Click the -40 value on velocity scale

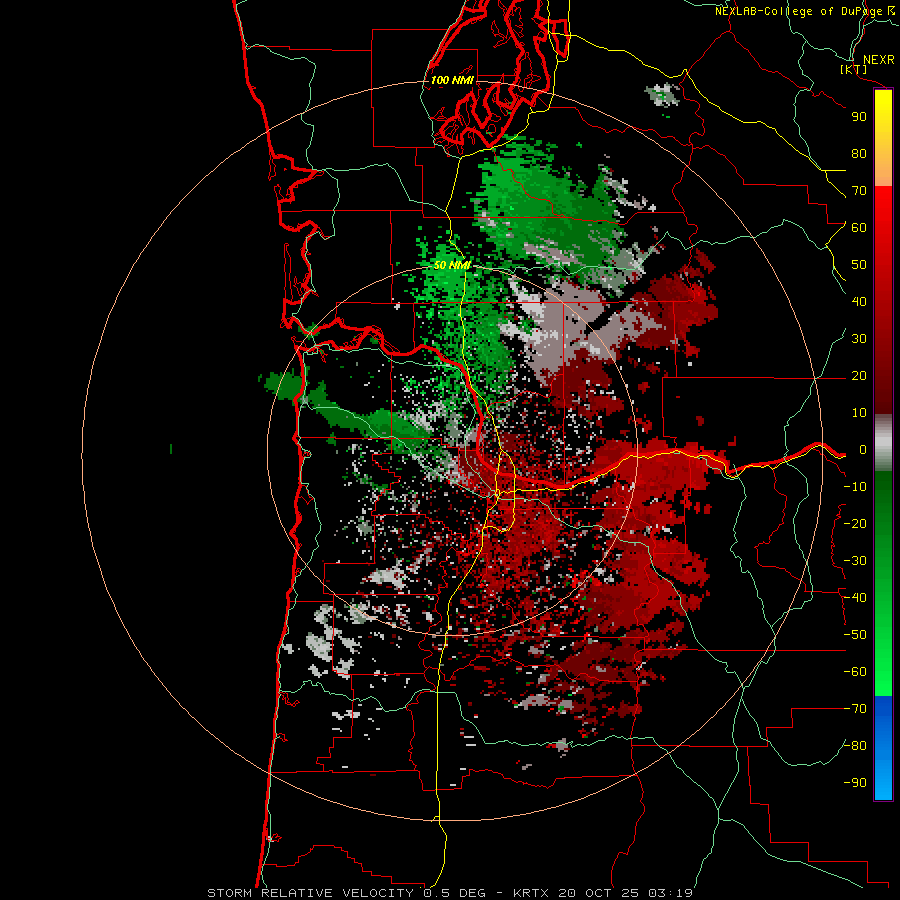tap(855, 598)
